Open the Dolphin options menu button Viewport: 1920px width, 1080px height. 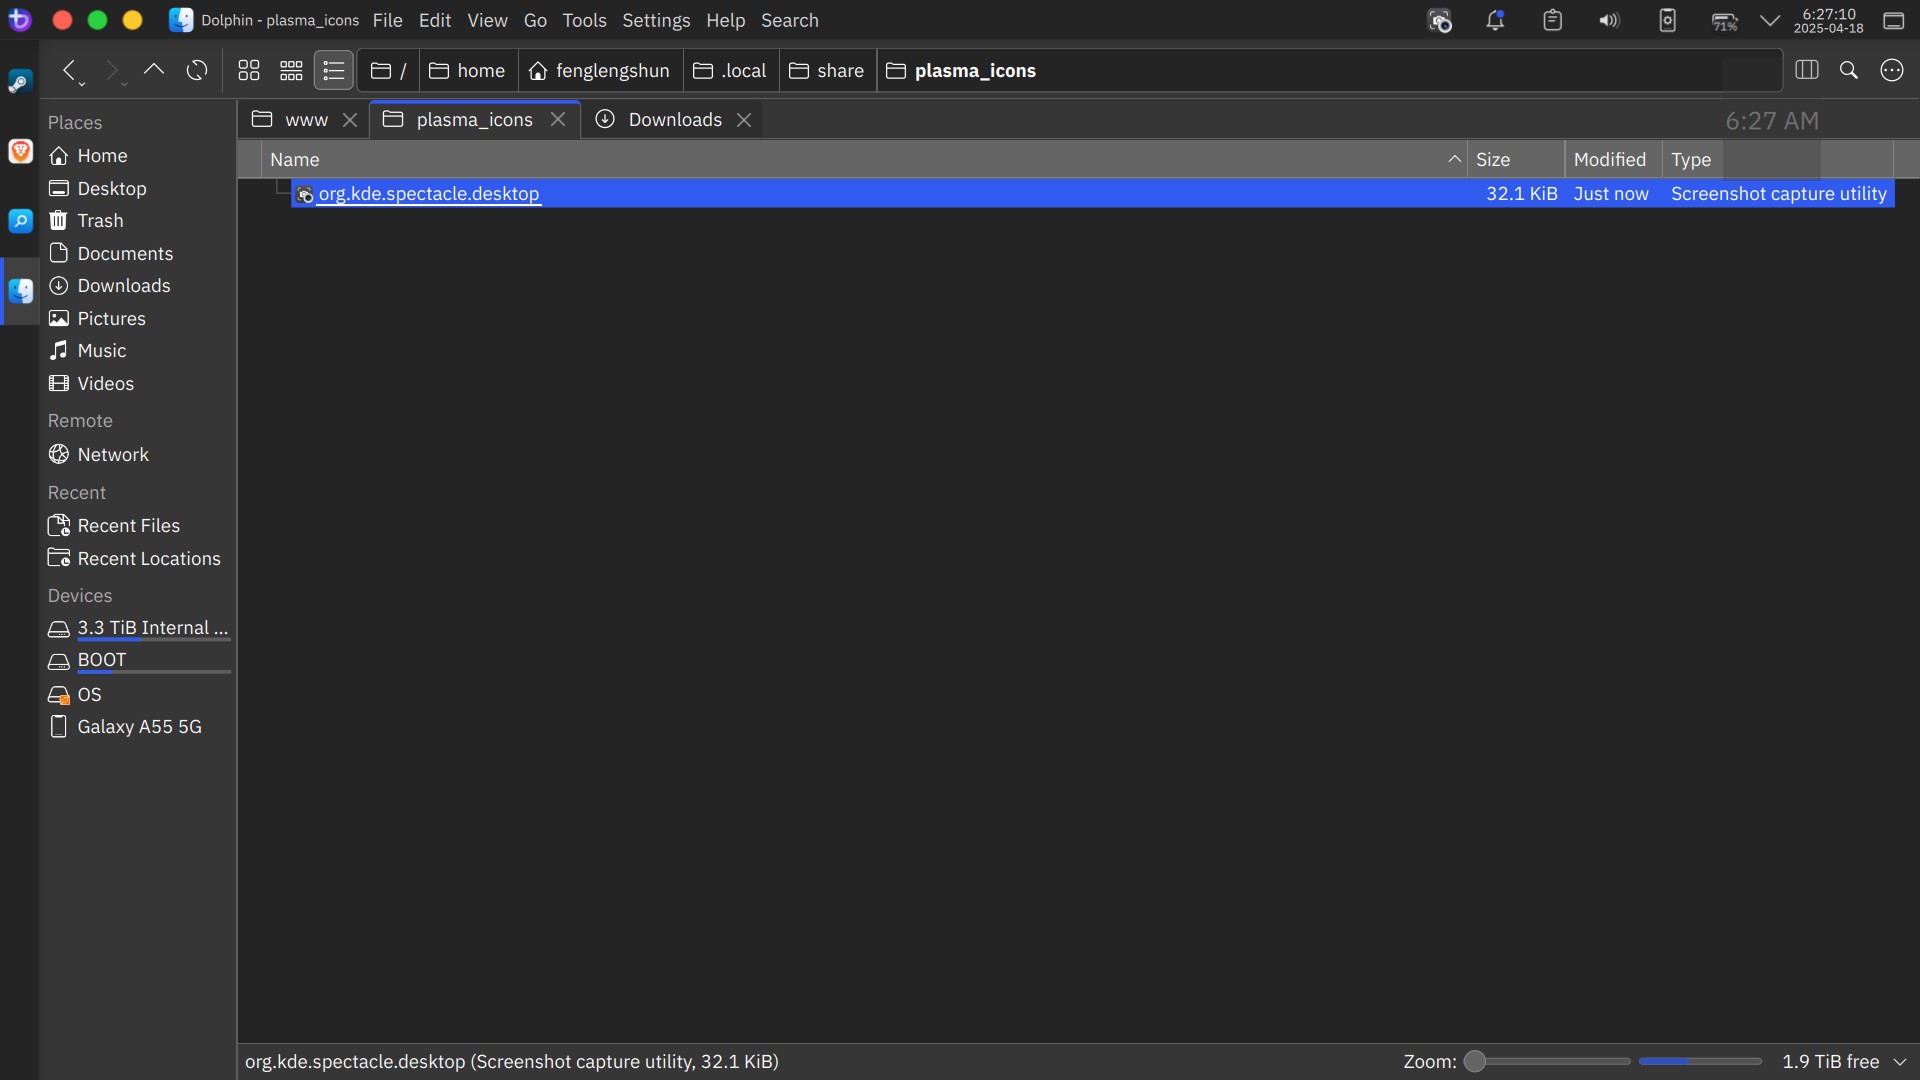[1892, 70]
